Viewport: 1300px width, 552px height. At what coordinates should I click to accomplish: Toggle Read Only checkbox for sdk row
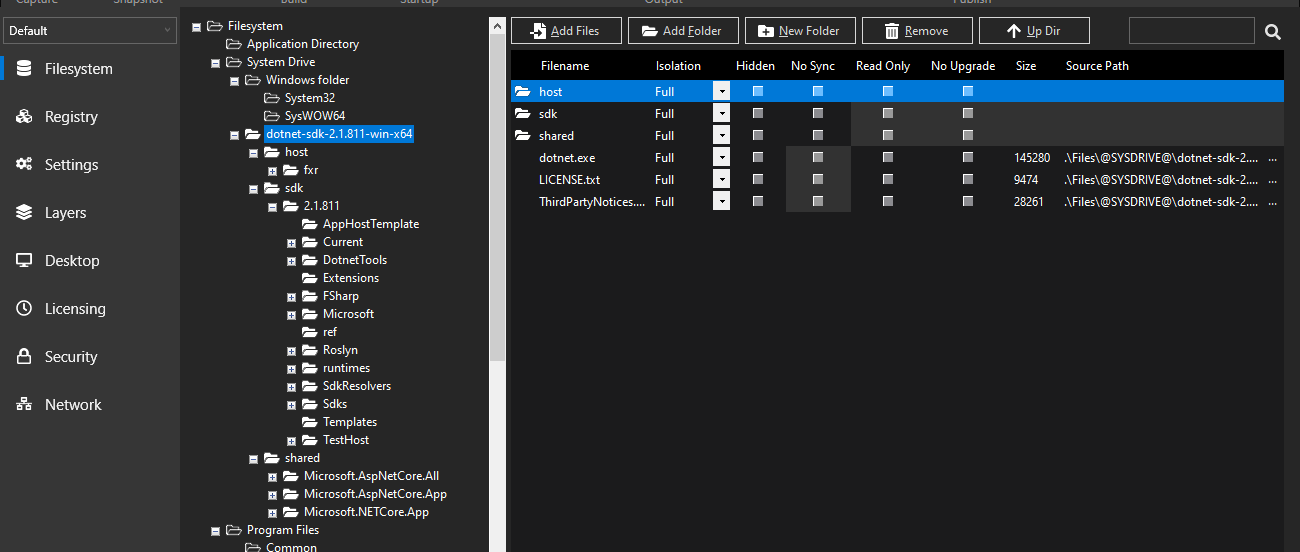[888, 113]
